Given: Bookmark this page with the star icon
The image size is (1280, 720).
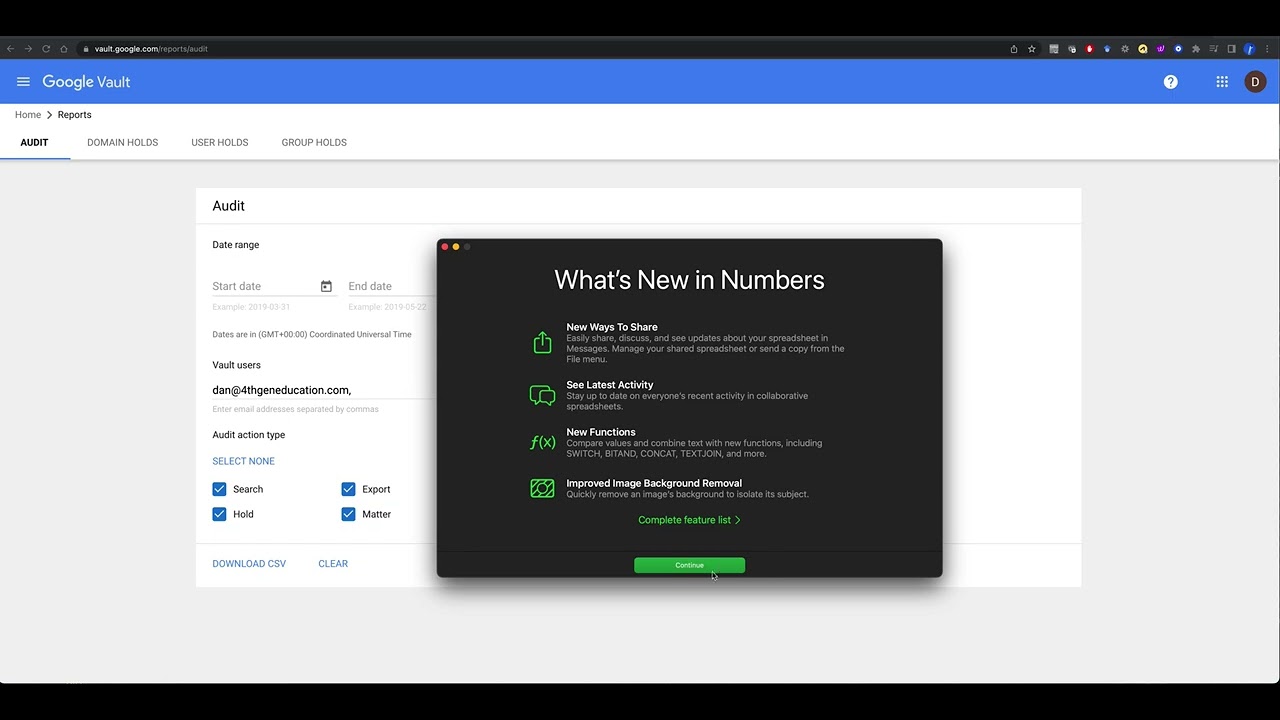Looking at the screenshot, I should tap(1032, 49).
